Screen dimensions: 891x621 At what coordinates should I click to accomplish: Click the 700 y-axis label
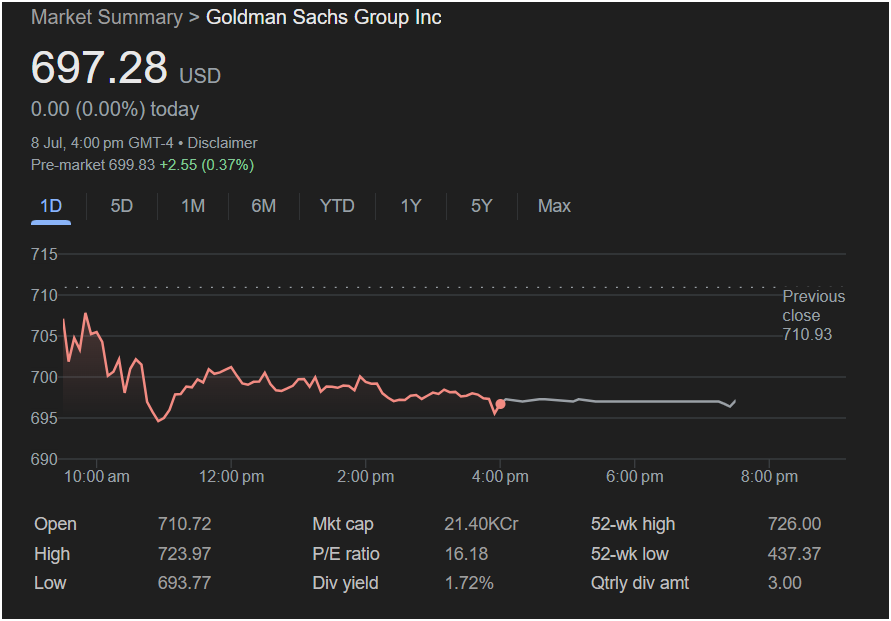[x=44, y=377]
